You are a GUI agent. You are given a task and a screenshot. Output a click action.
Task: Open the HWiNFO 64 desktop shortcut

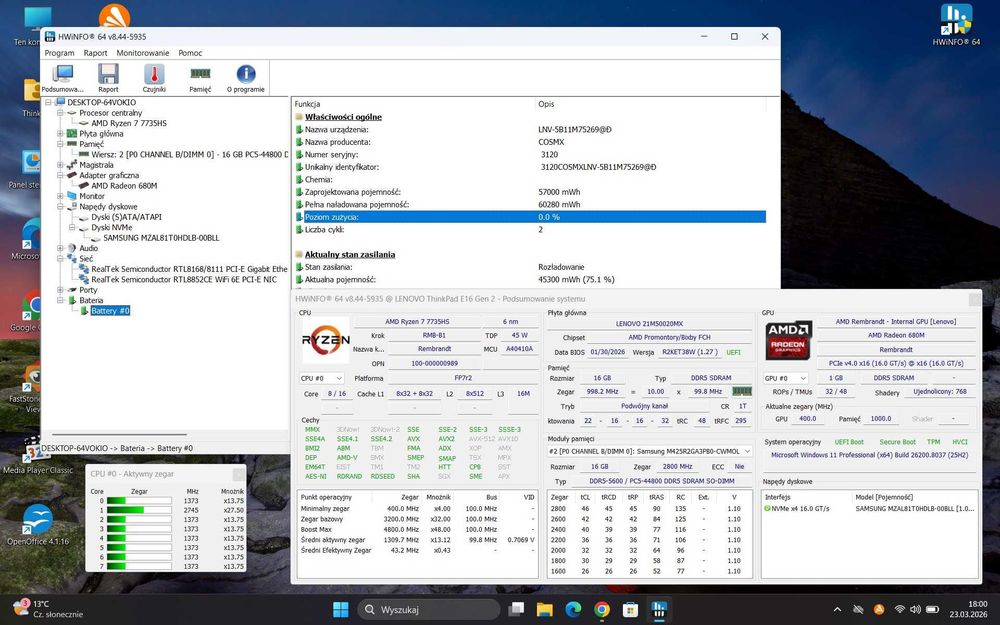[956, 25]
